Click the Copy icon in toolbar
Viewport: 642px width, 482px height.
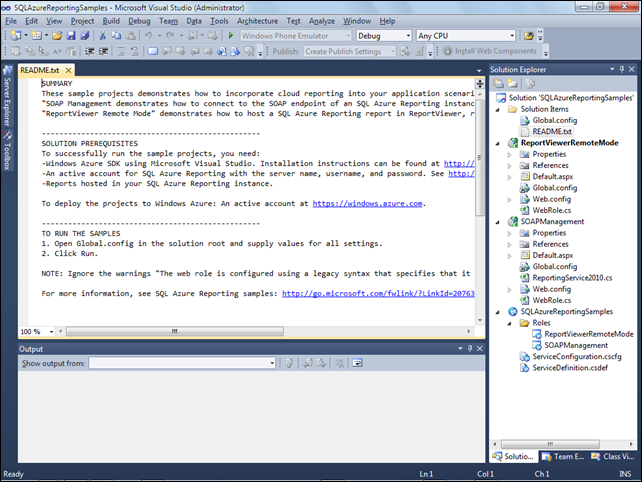[116, 36]
